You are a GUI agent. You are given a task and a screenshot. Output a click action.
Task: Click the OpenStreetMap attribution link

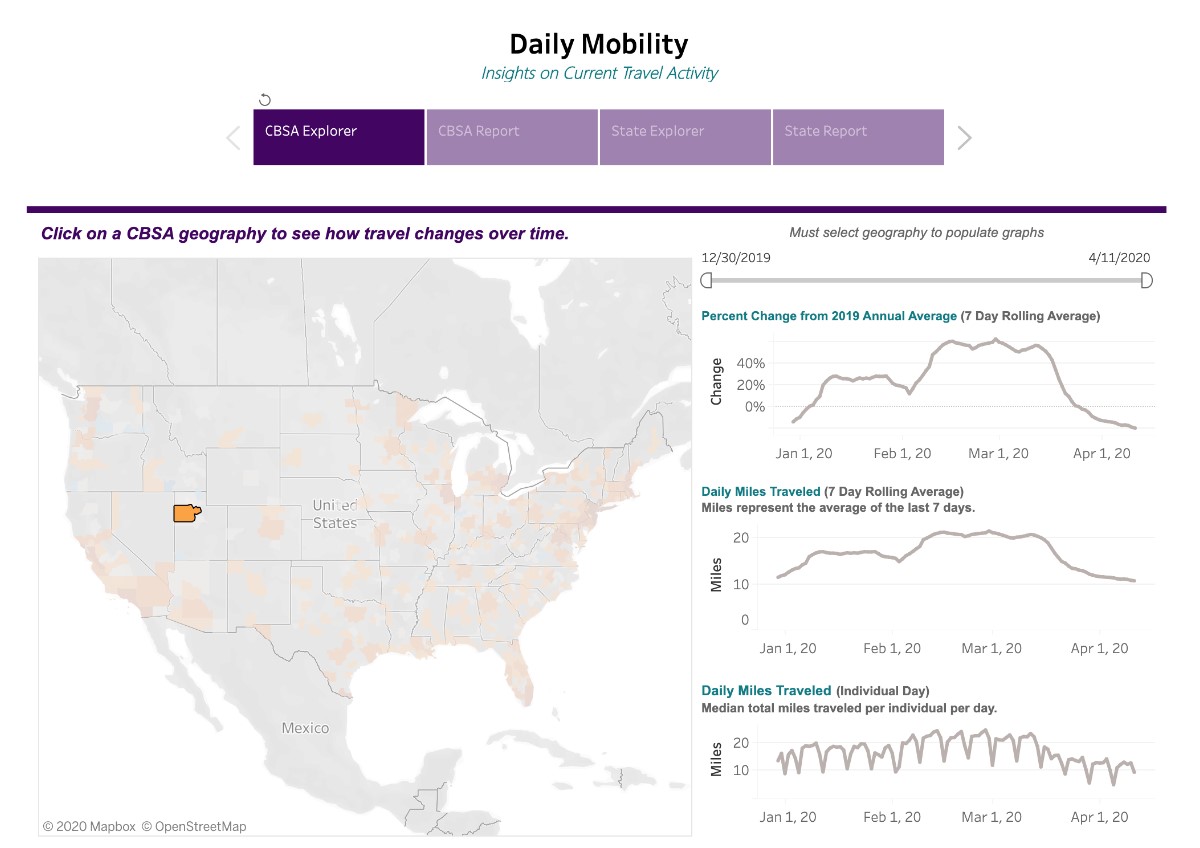coord(193,827)
